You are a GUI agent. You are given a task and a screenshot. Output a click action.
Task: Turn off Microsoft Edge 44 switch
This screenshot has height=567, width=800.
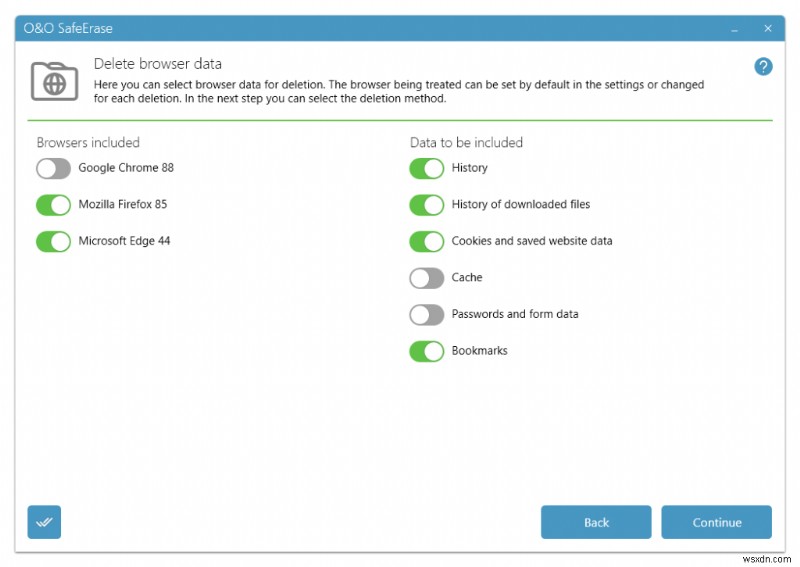pos(54,241)
